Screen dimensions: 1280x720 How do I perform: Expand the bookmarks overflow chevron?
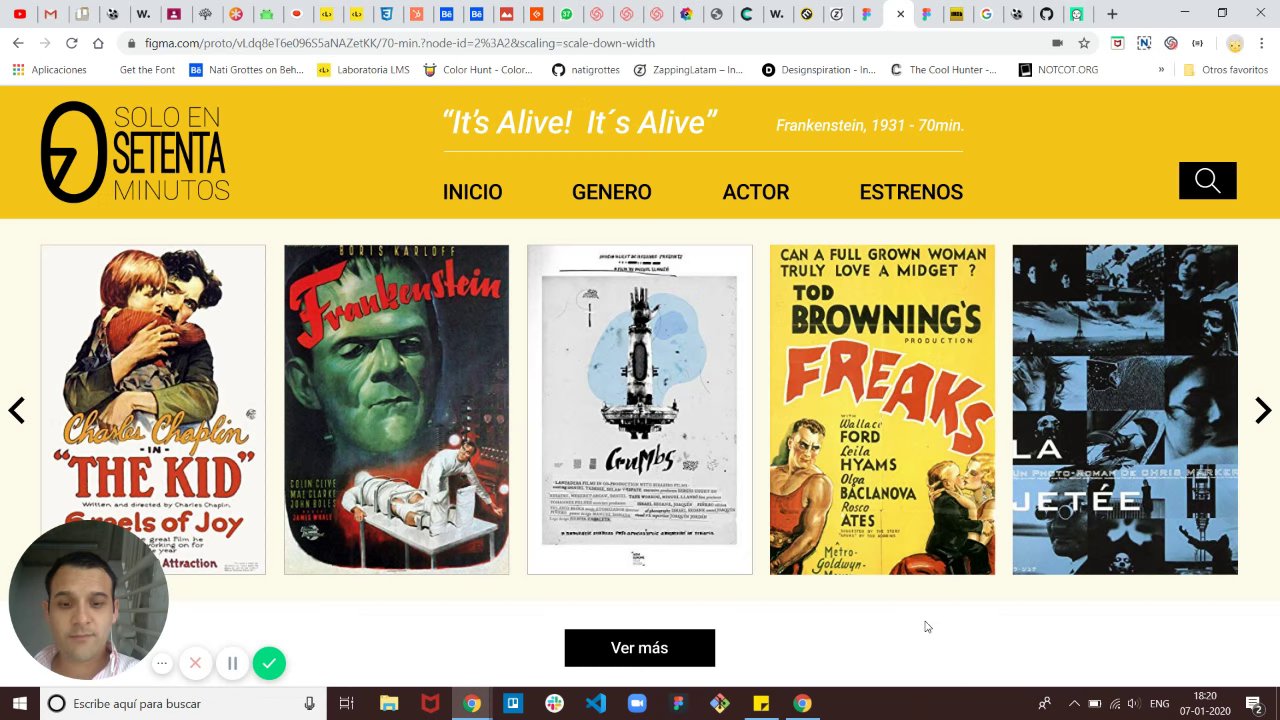tap(1161, 70)
